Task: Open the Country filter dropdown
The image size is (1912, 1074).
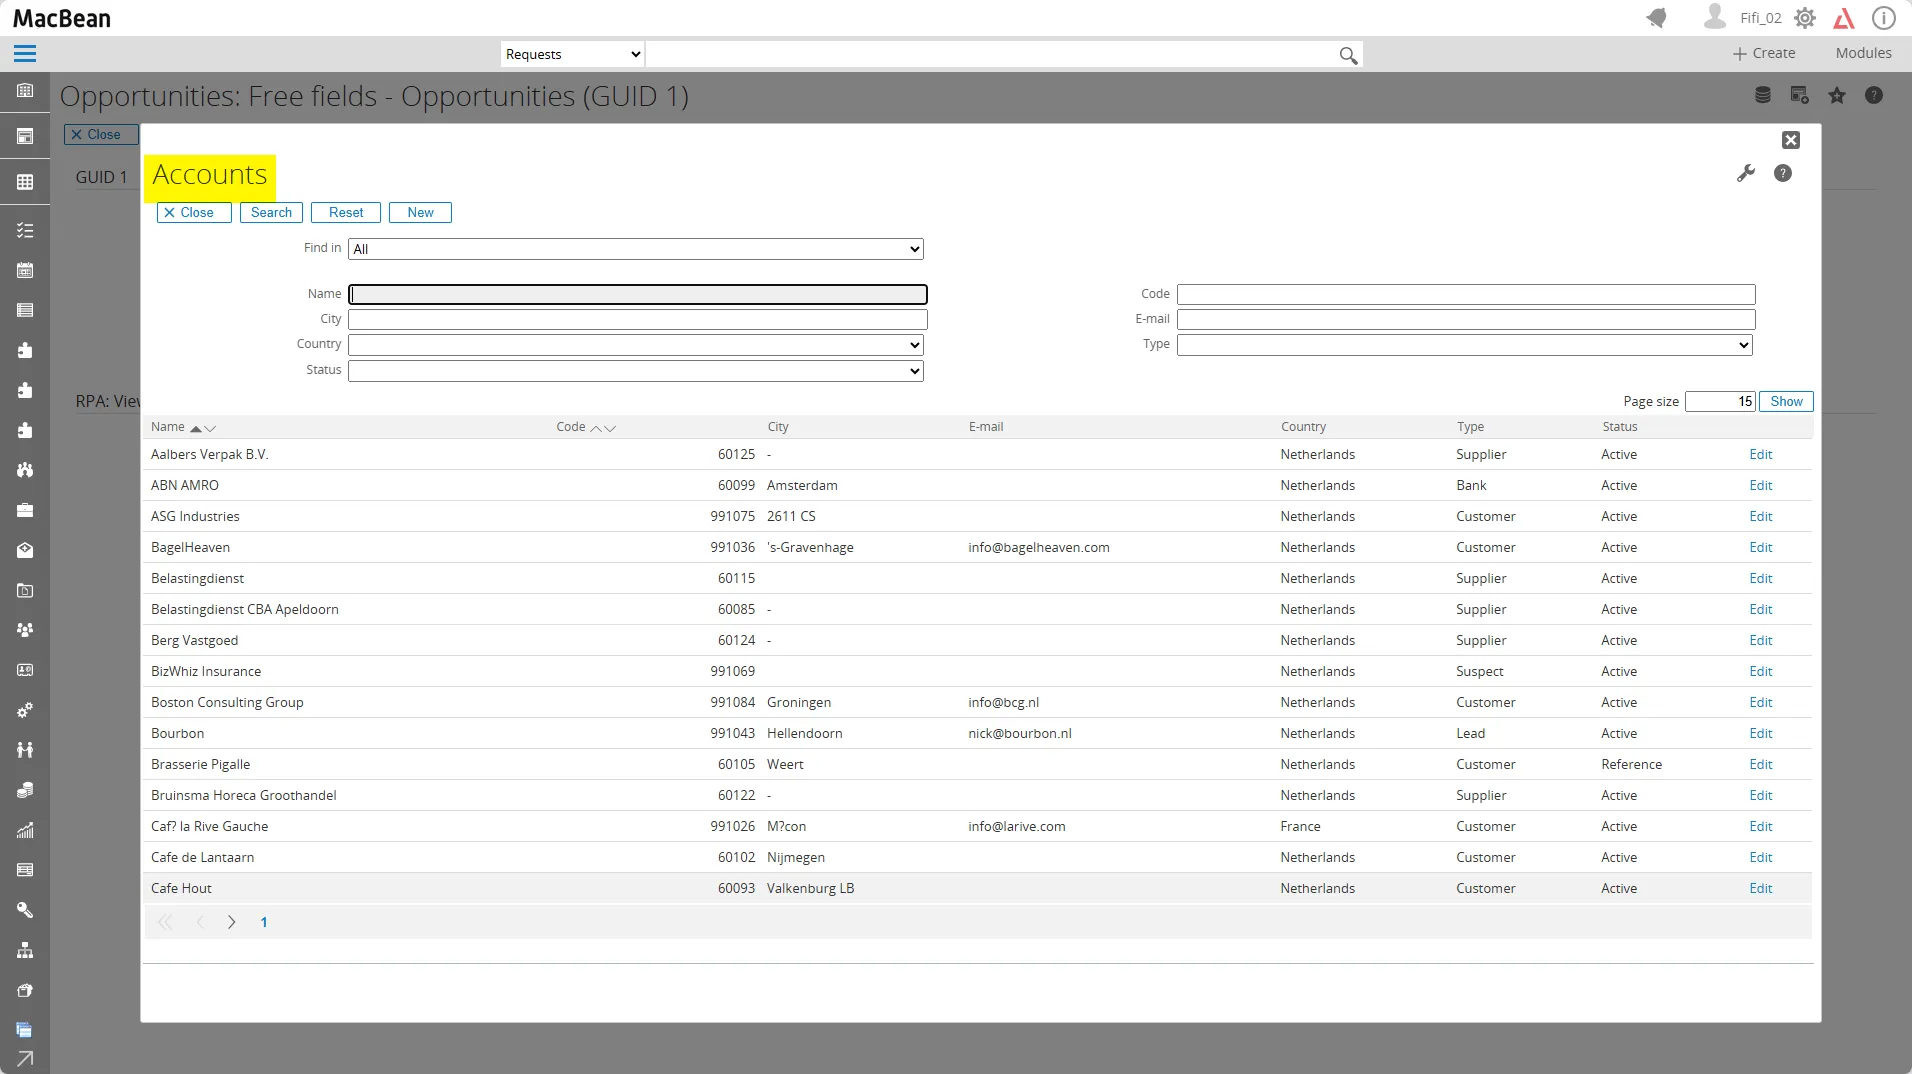Action: (635, 345)
